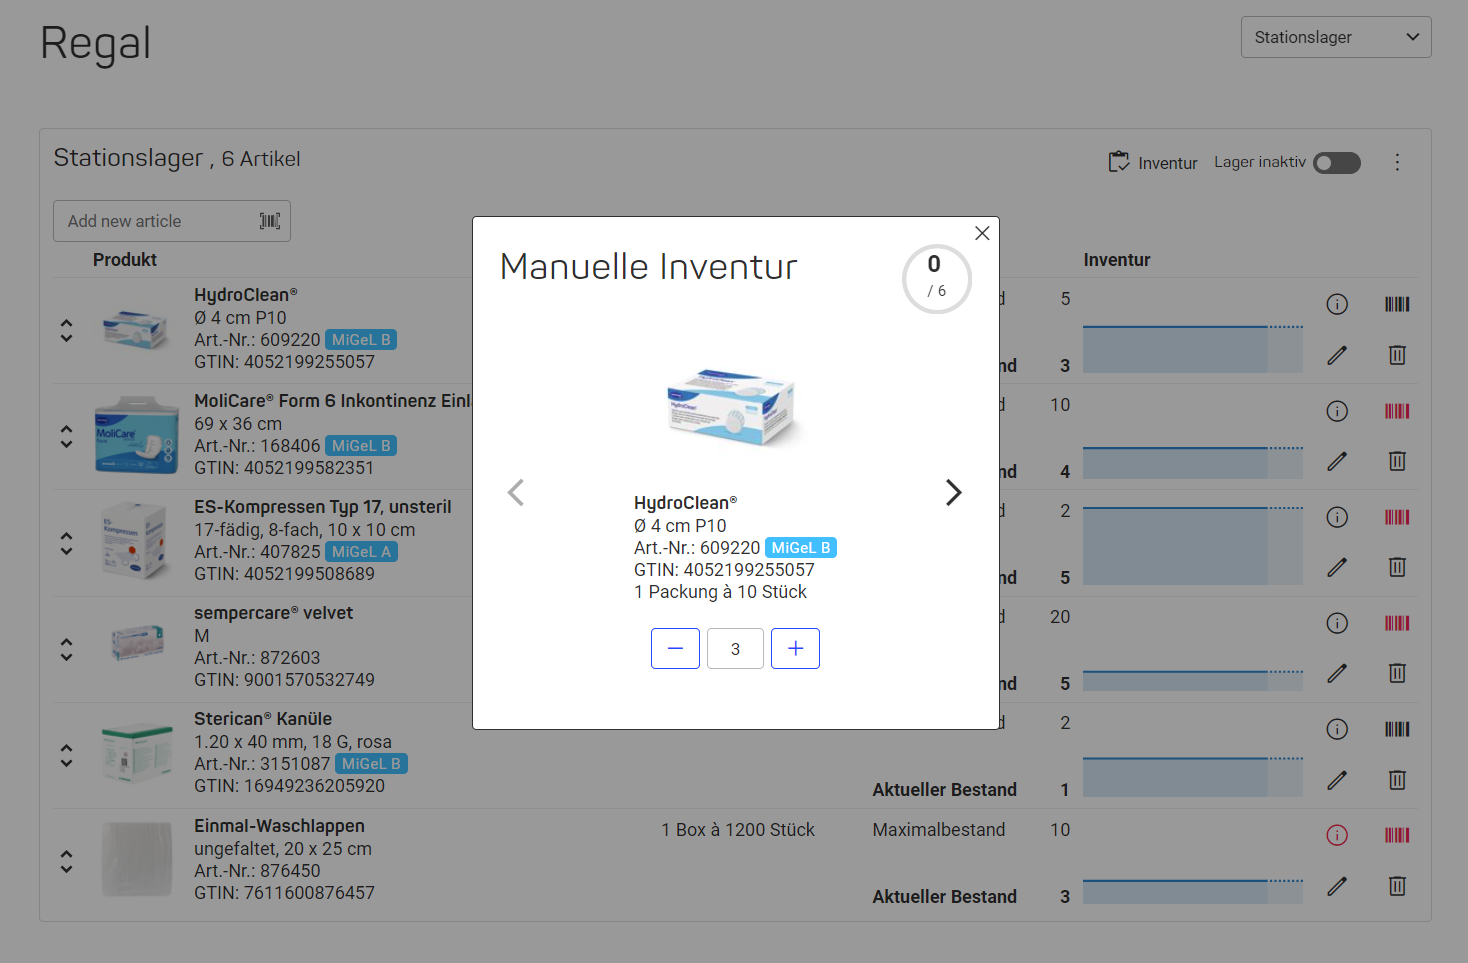Go to previous article in inventory dialog
This screenshot has width=1468, height=963.
[x=516, y=492]
